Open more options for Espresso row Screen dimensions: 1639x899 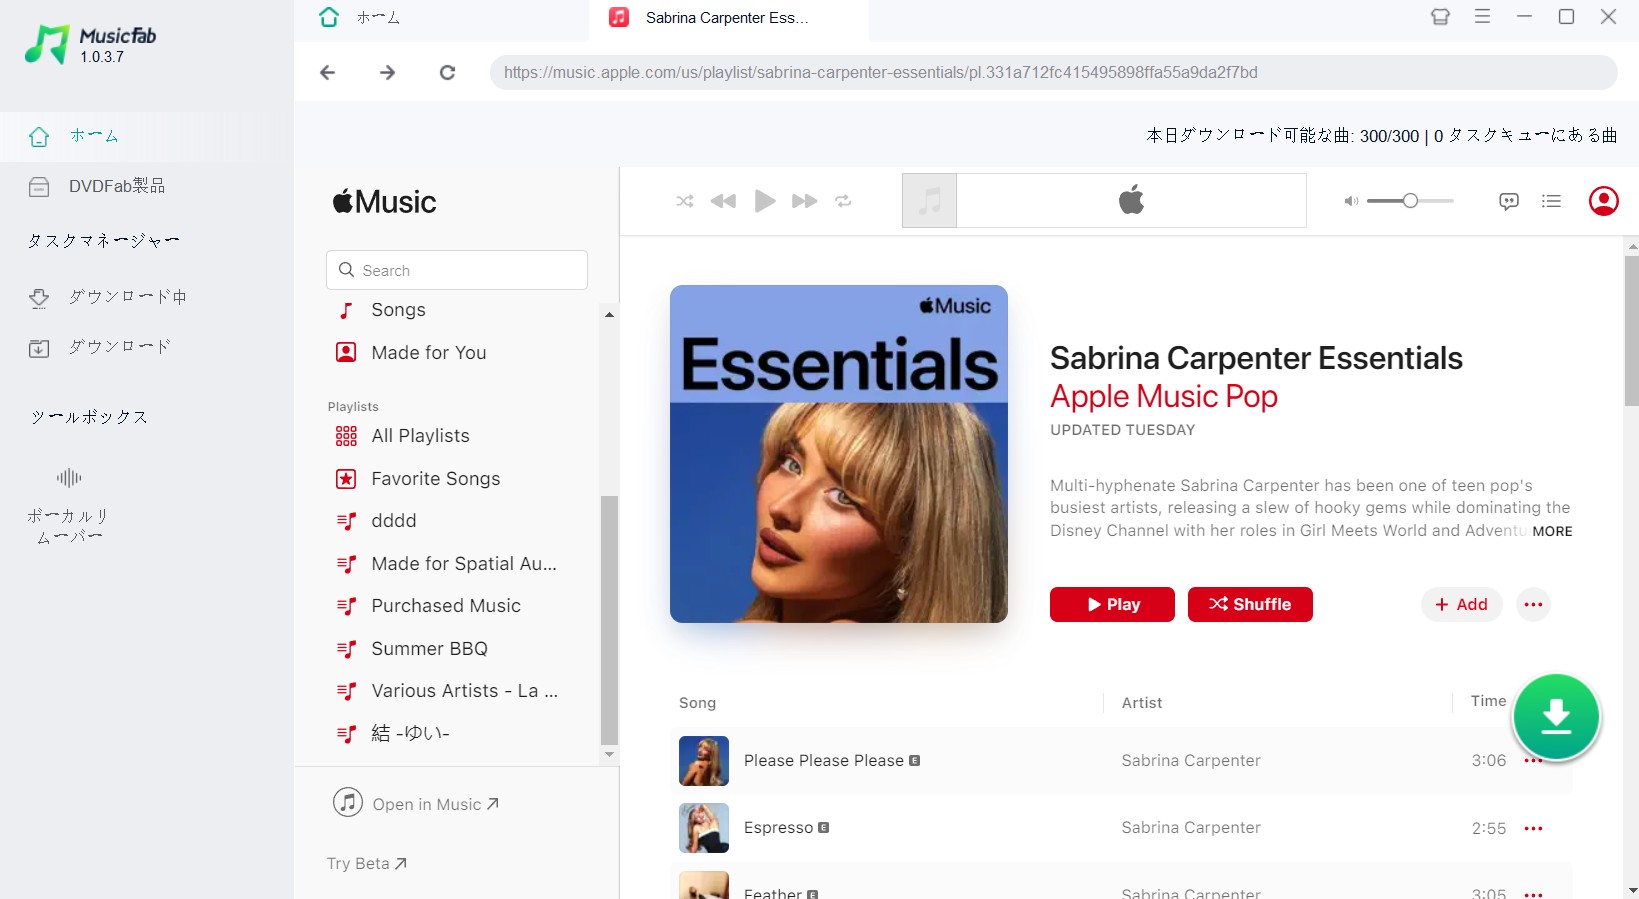point(1533,828)
